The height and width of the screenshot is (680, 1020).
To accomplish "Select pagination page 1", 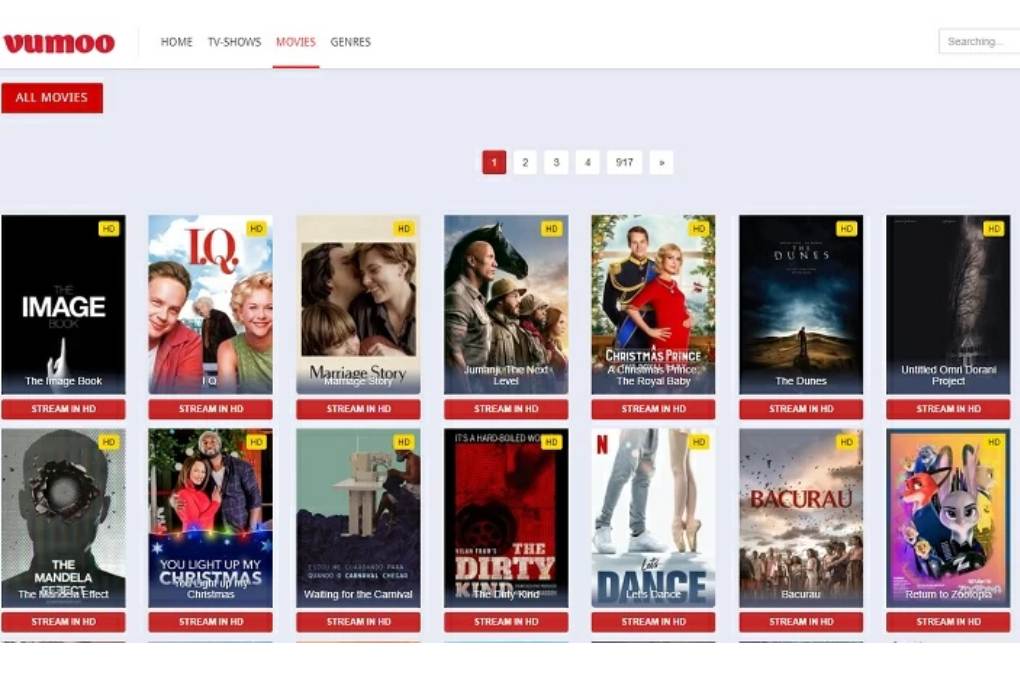I will pos(494,162).
